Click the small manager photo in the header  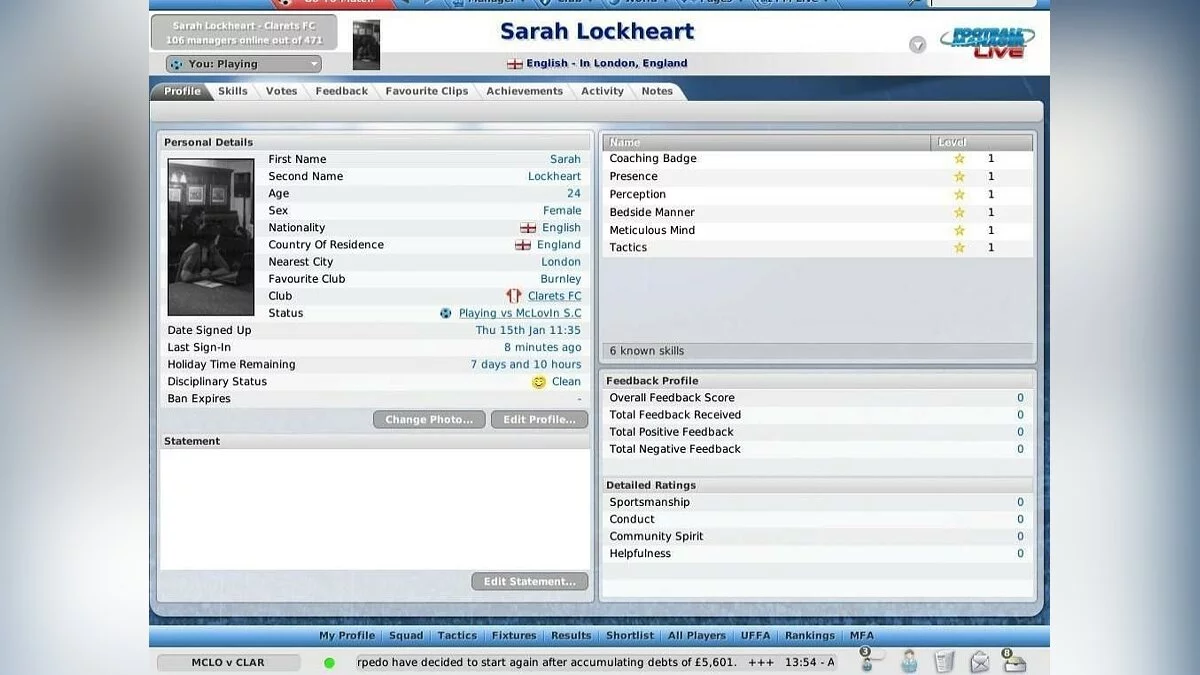click(366, 45)
